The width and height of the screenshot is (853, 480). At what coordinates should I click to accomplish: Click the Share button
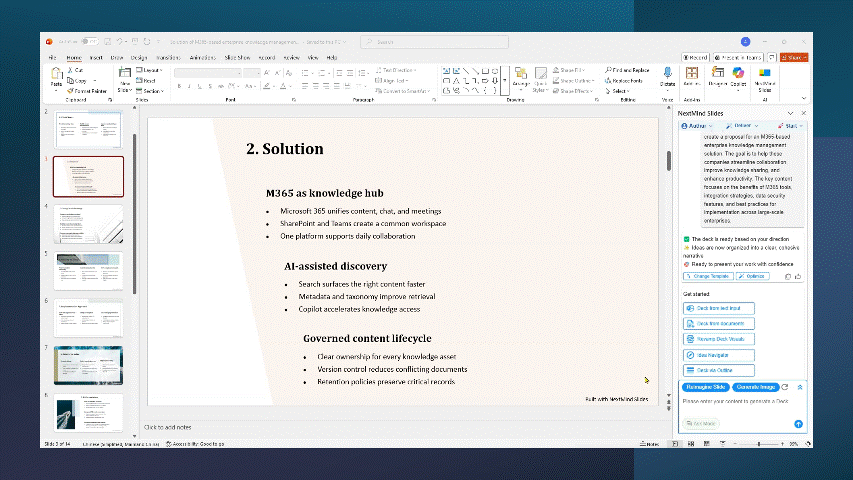pos(794,57)
